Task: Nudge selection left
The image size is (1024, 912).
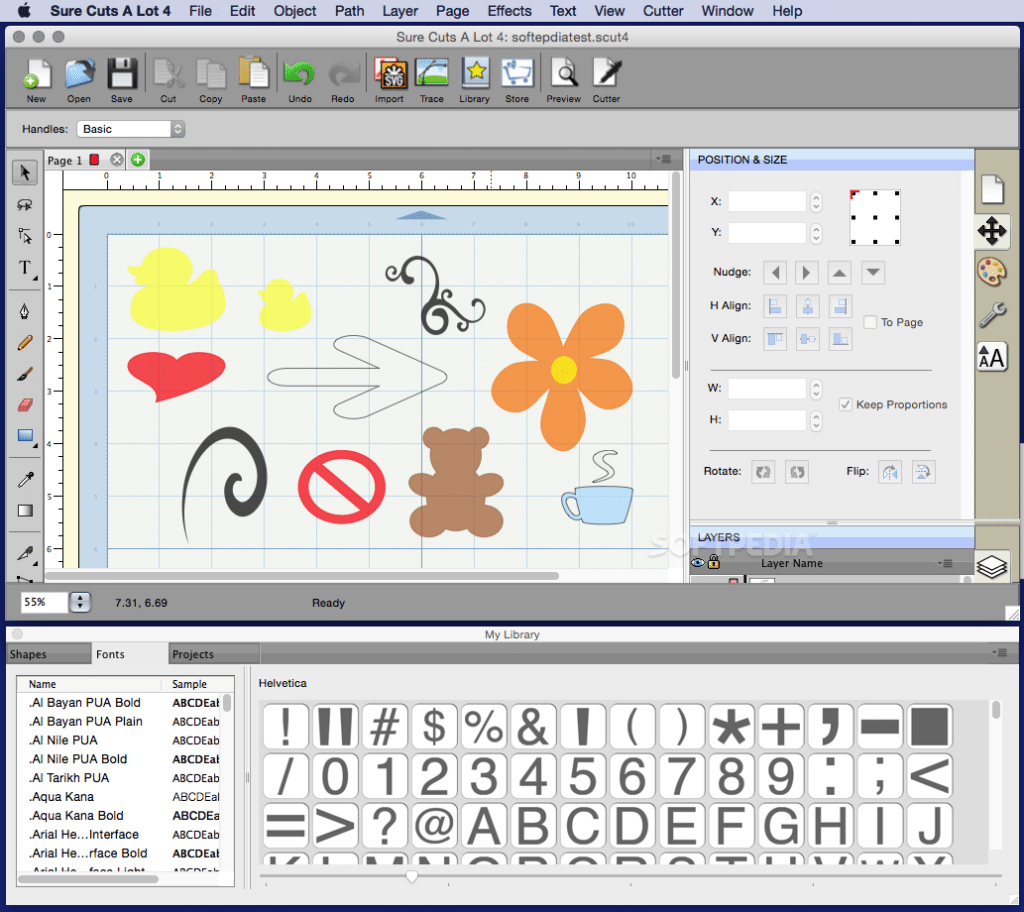Action: (775, 272)
